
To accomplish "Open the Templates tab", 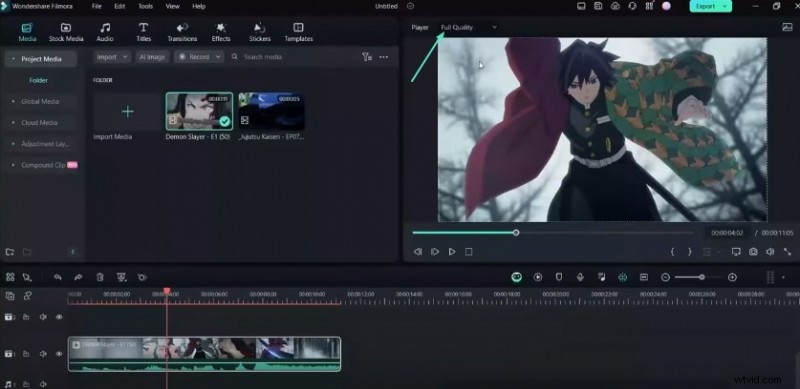I will [x=298, y=32].
